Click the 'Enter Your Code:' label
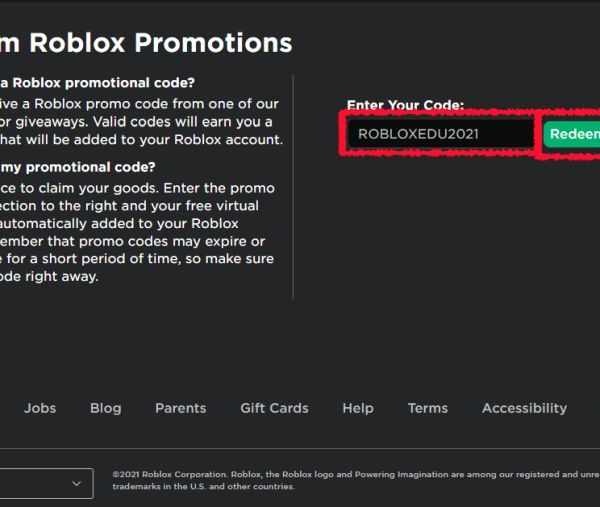This screenshot has width=600, height=507. point(405,105)
